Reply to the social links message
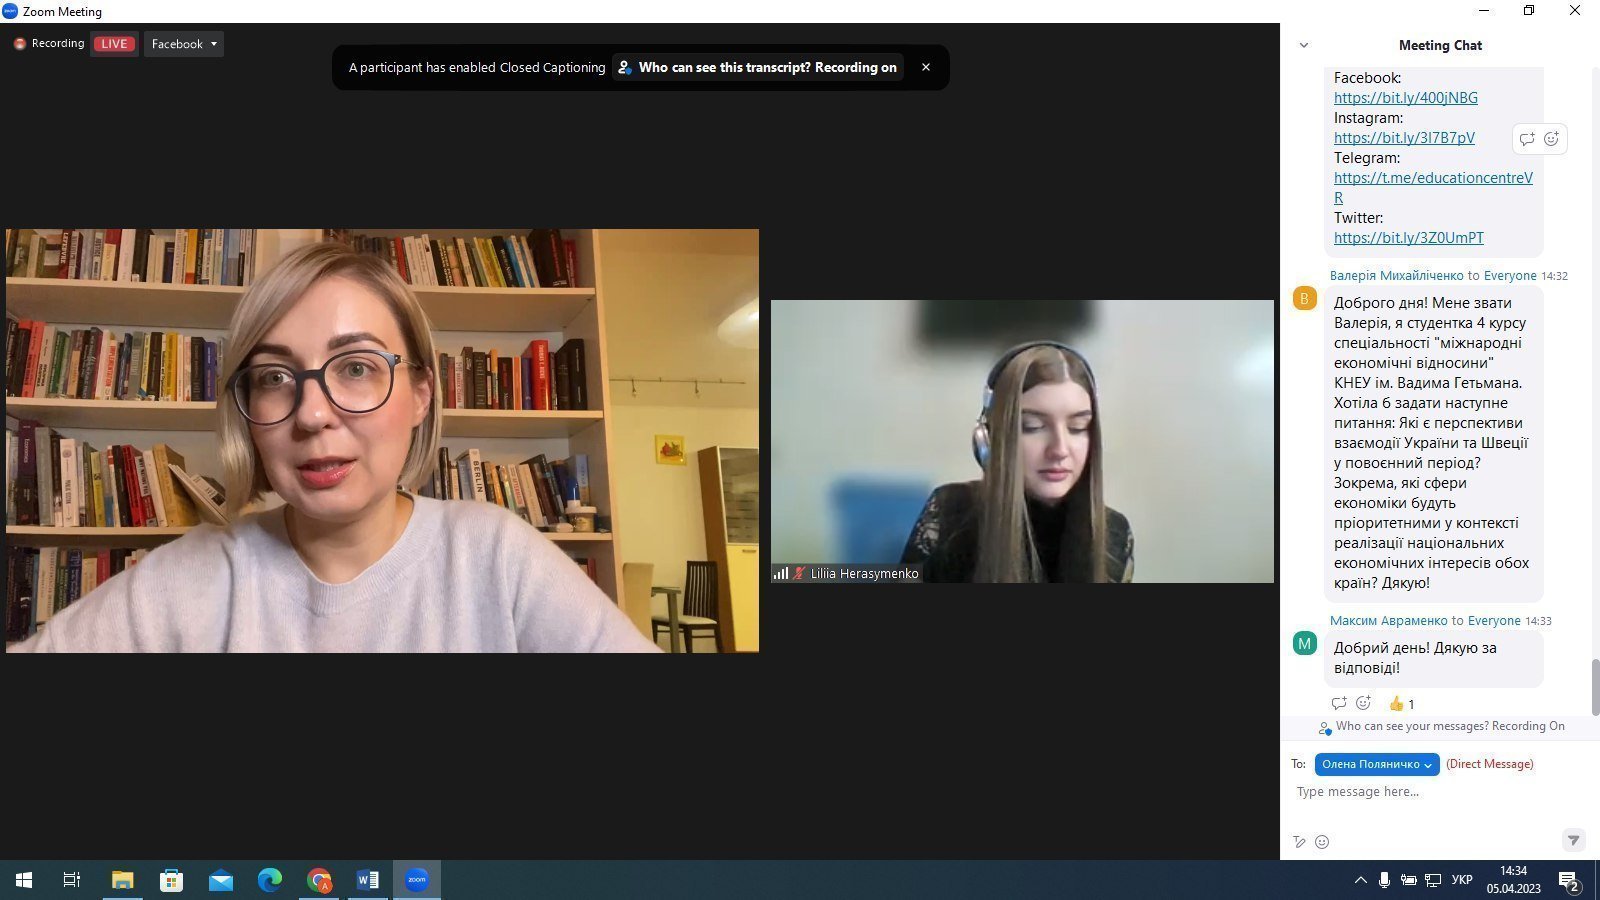This screenshot has height=900, width=1600. point(1527,139)
